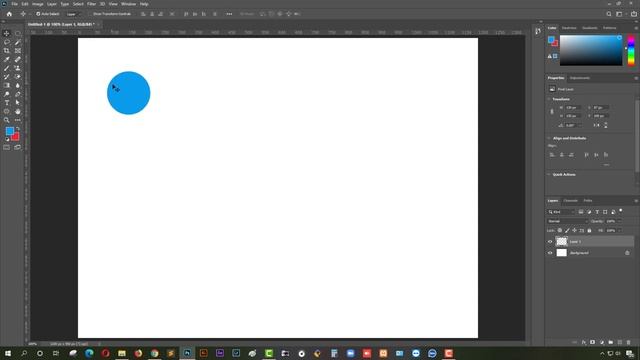The height and width of the screenshot is (360, 640).
Task: Toggle lock transparent pixels
Action: tap(560, 231)
